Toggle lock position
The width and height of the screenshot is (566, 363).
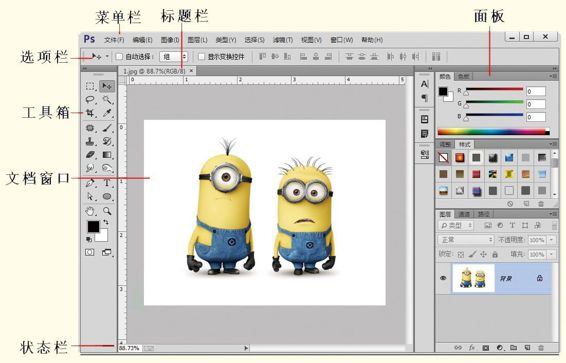coord(483,254)
